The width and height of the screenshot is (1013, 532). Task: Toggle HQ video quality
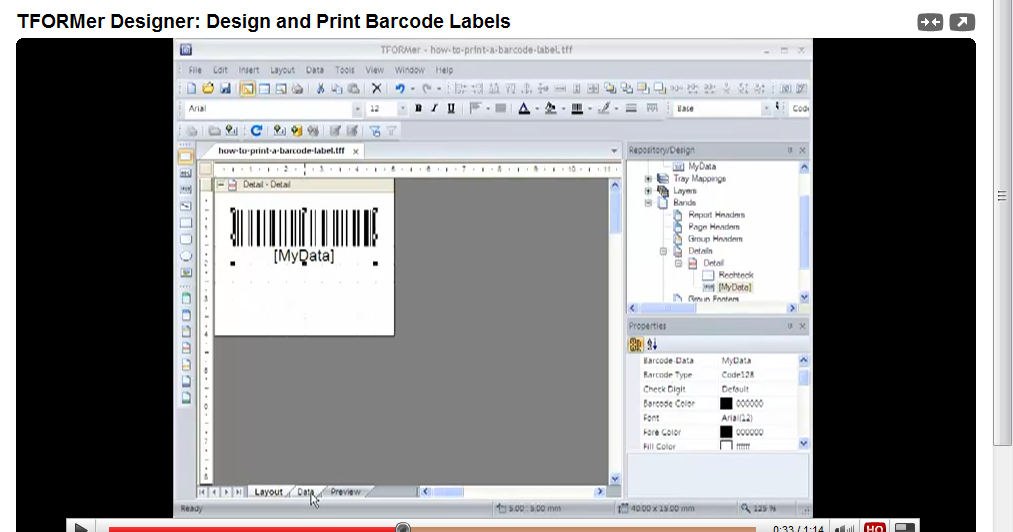click(874, 527)
